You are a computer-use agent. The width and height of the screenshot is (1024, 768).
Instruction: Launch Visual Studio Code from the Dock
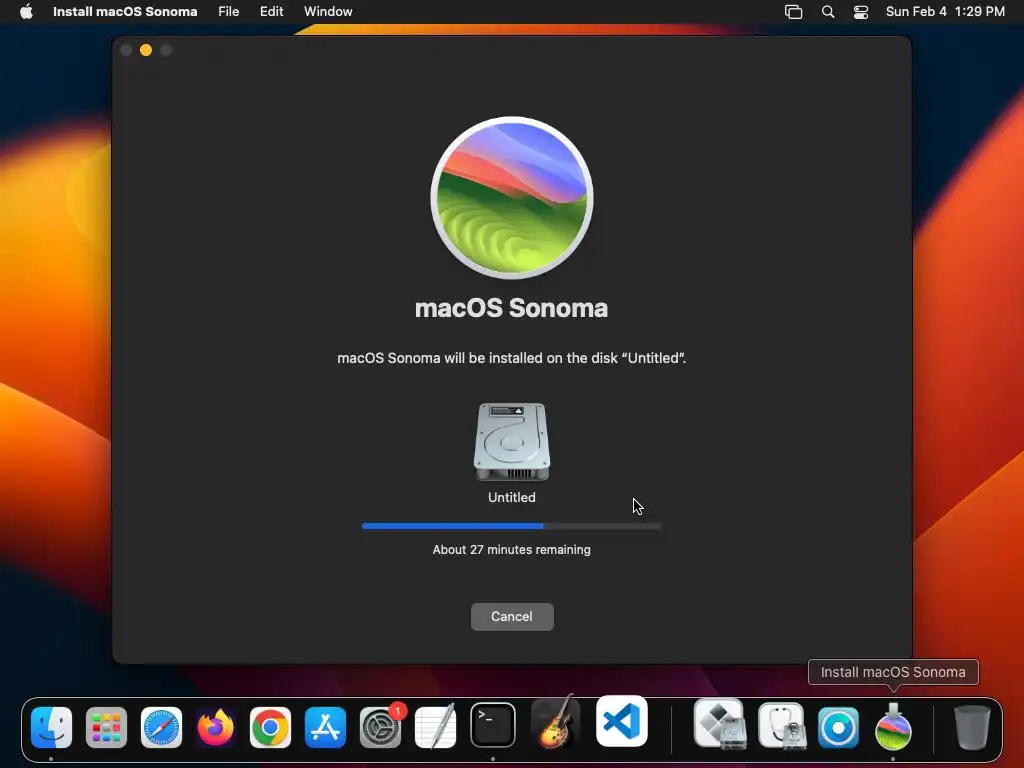(622, 721)
